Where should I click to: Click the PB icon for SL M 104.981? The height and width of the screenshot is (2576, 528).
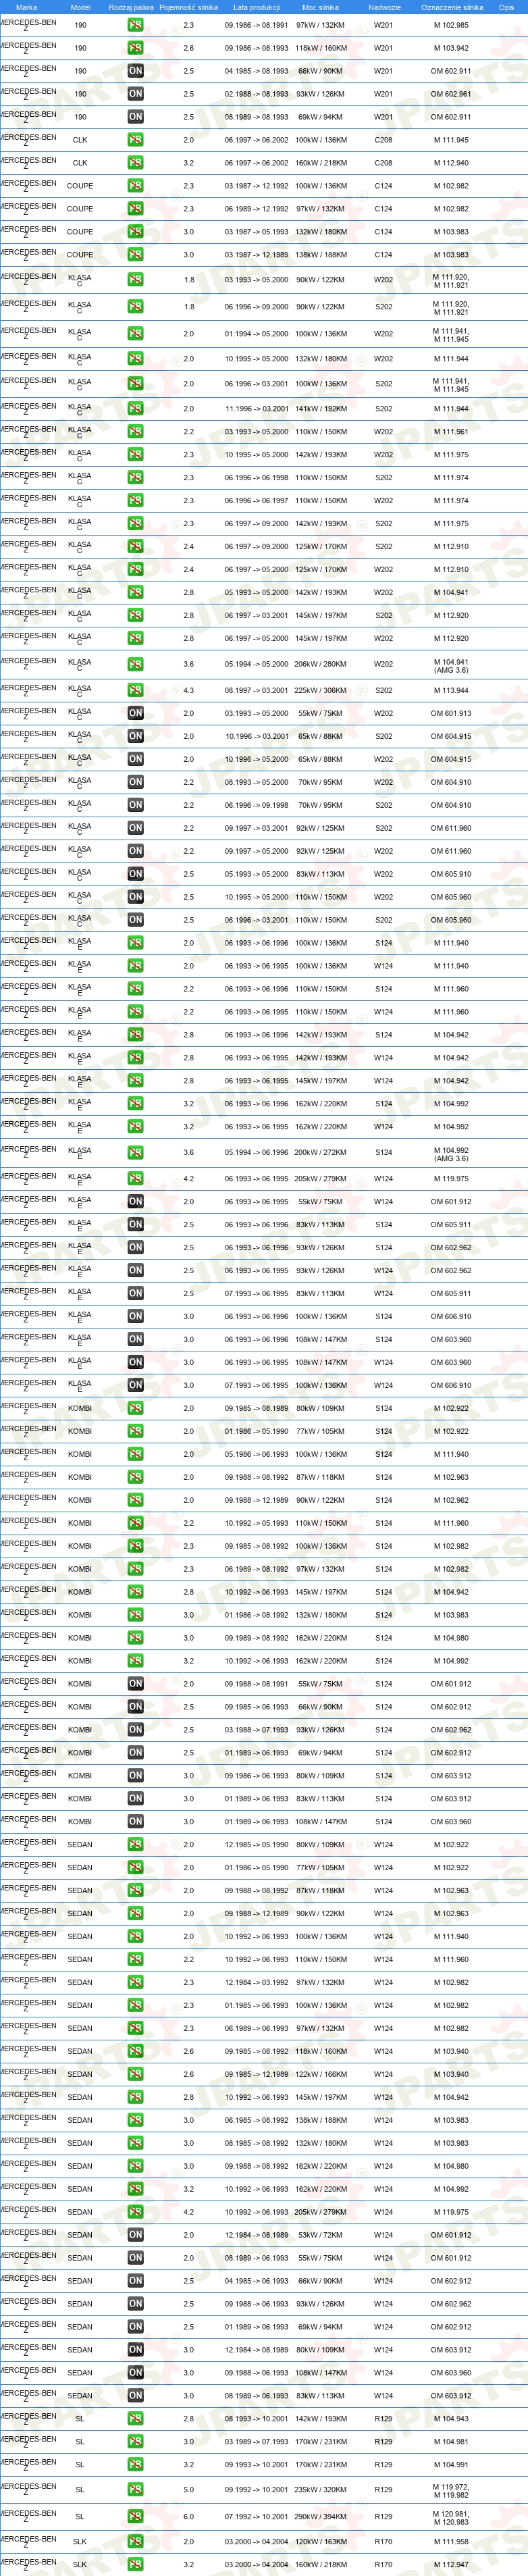pos(135,2441)
